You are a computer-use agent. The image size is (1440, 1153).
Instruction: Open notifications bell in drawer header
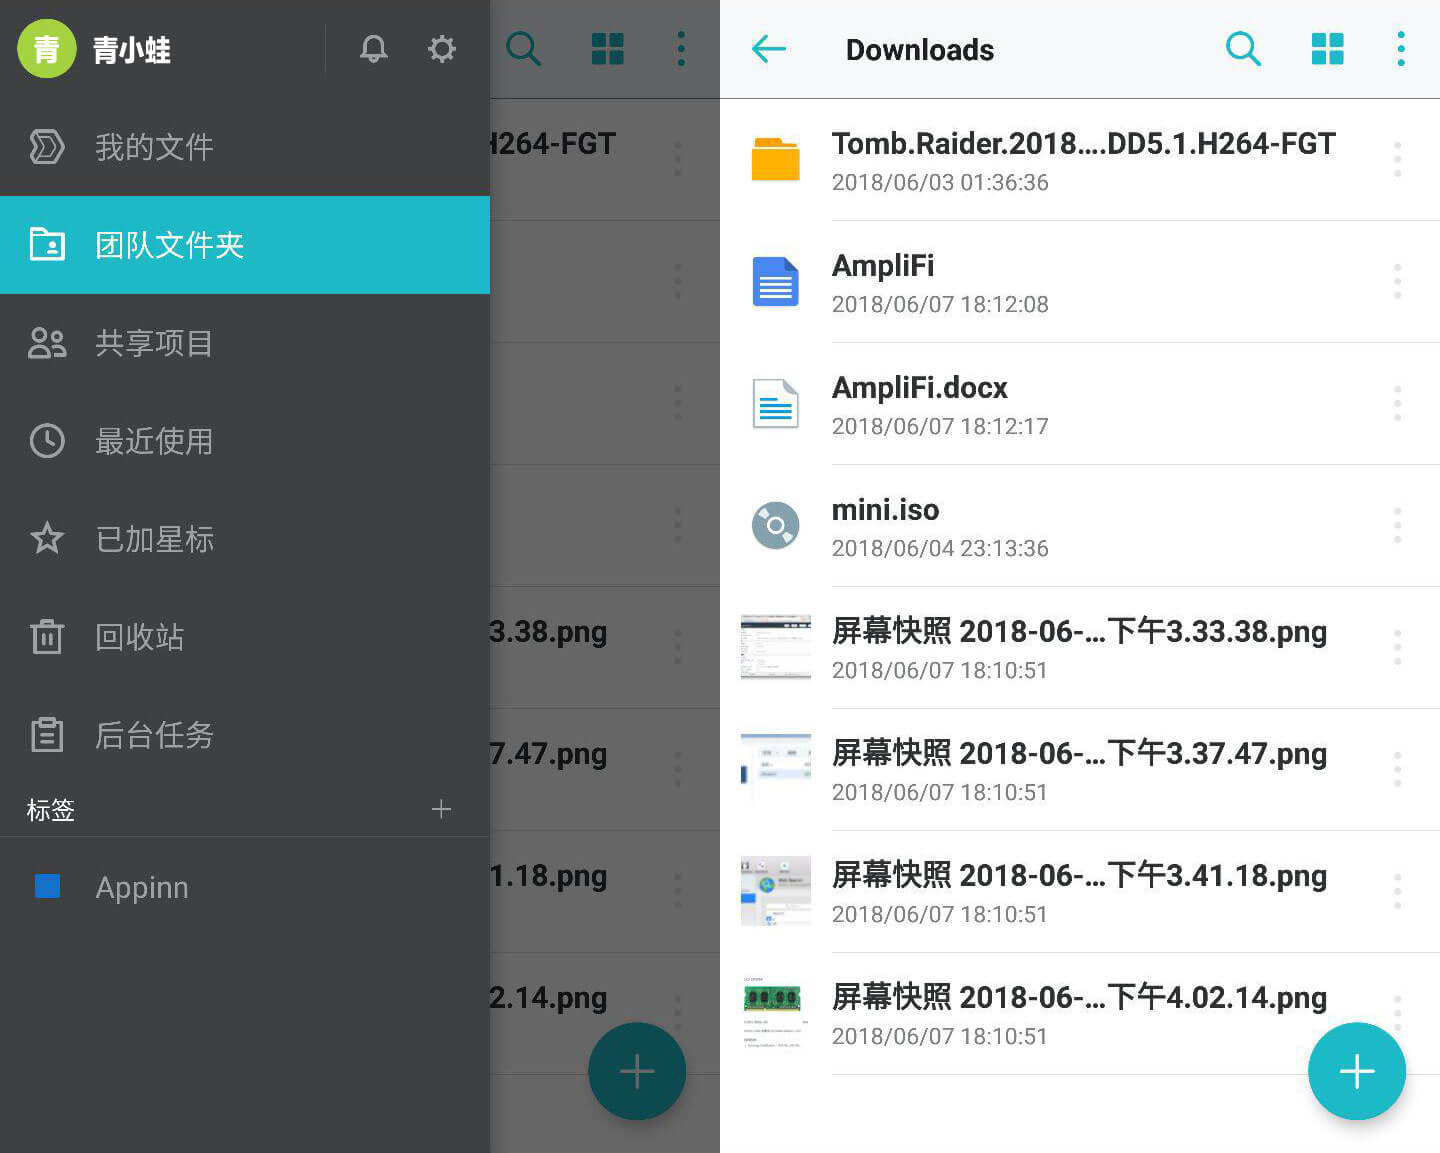(374, 48)
